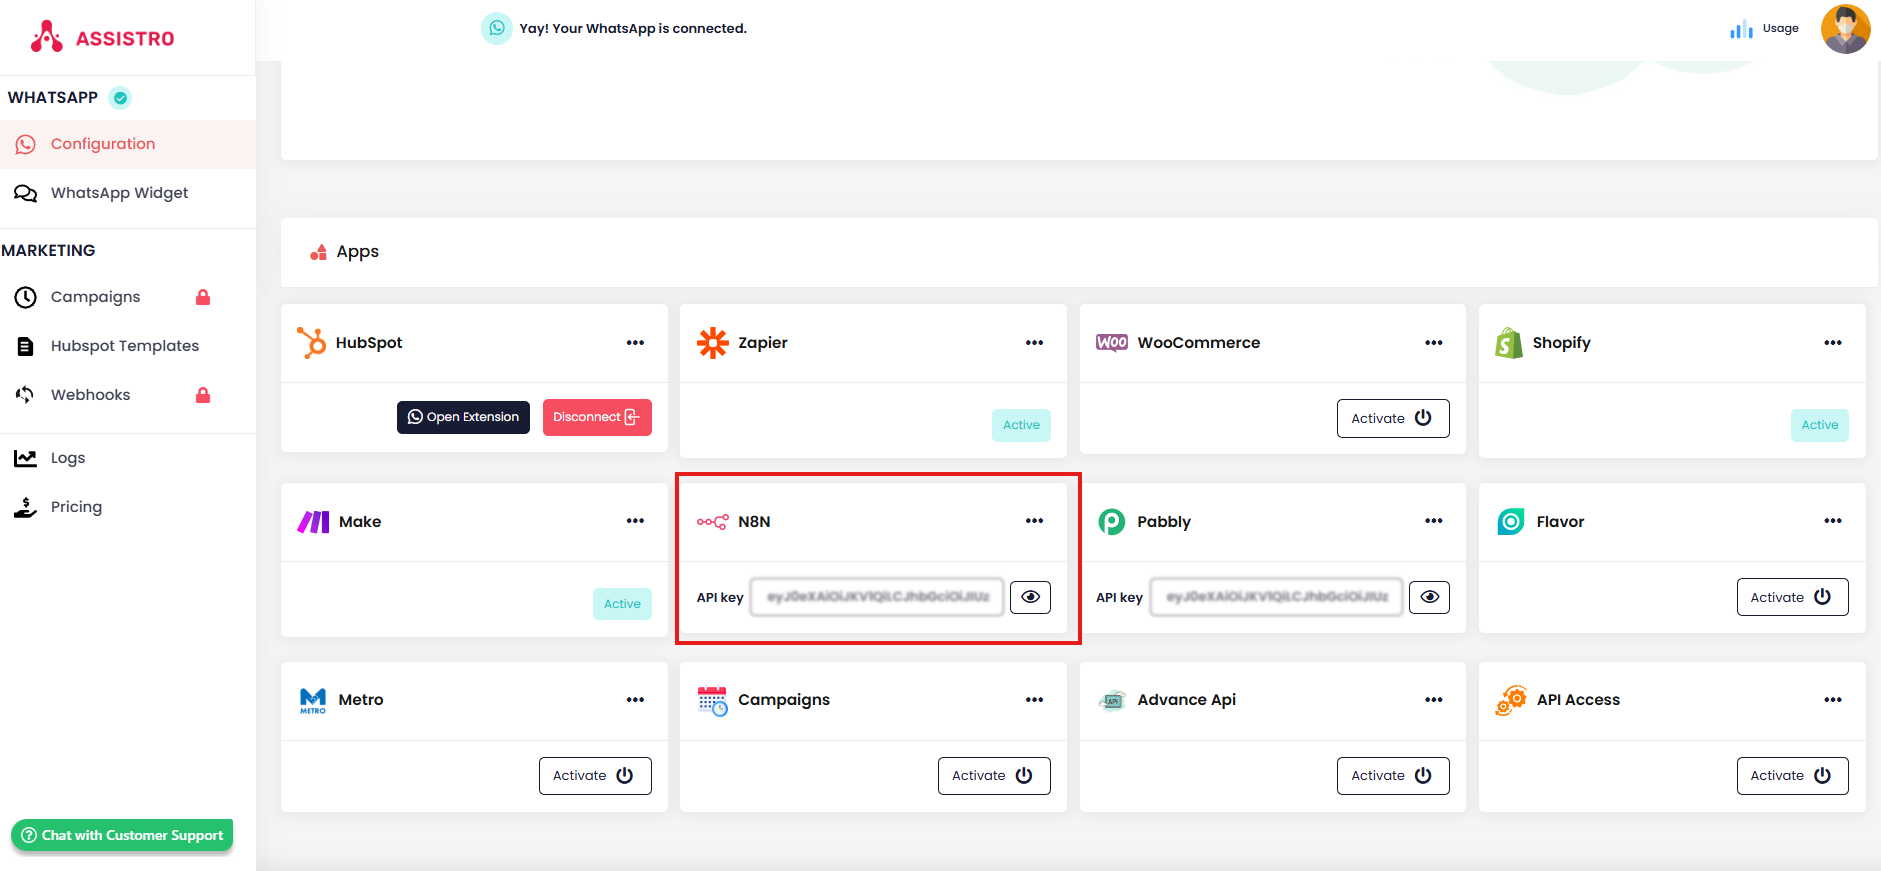1881x871 pixels.
Task: Click the Pabbly logo icon
Action: coord(1111,522)
